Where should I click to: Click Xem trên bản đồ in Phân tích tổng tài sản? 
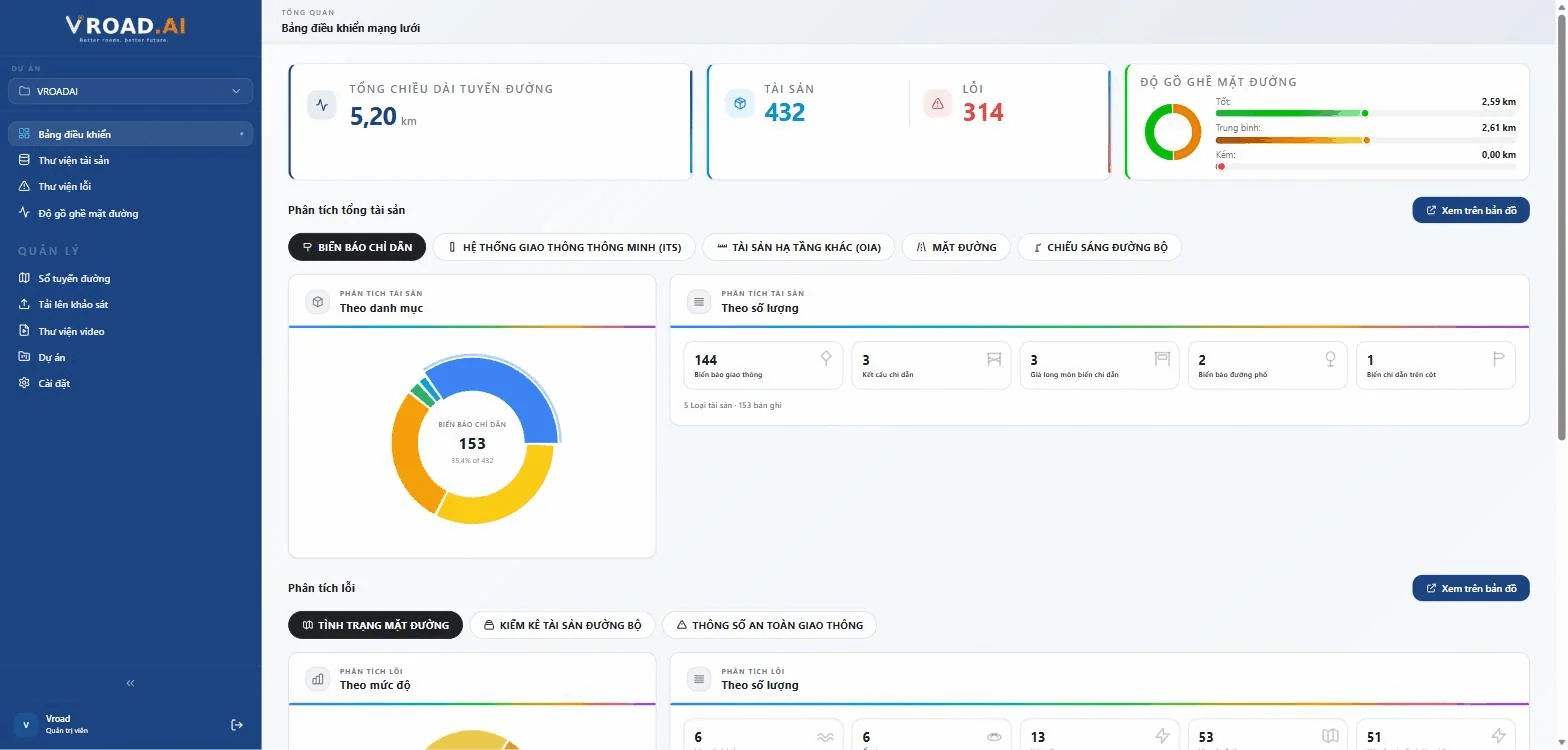coord(1471,210)
